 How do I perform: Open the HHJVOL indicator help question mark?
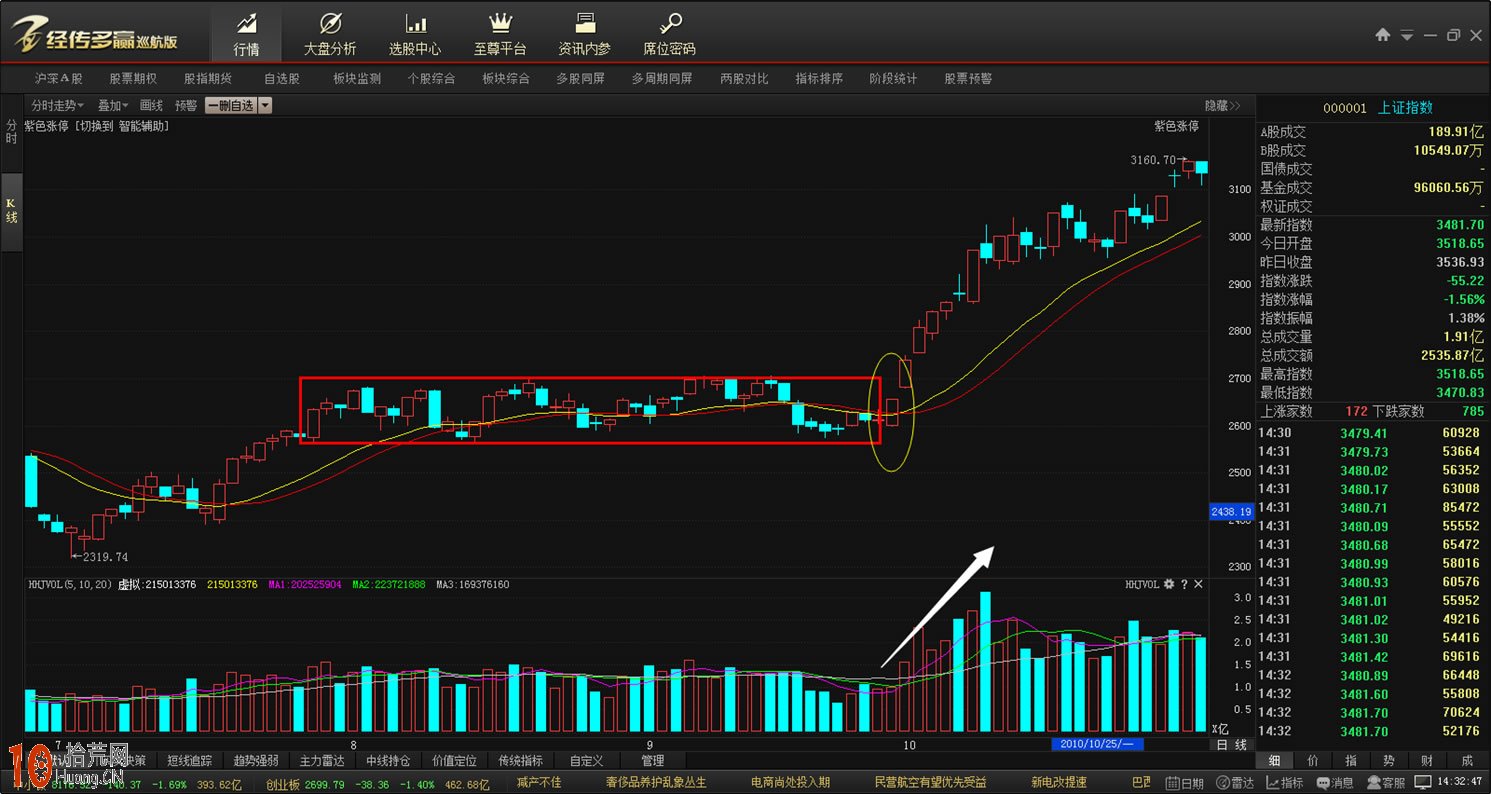pyautogui.click(x=1184, y=584)
